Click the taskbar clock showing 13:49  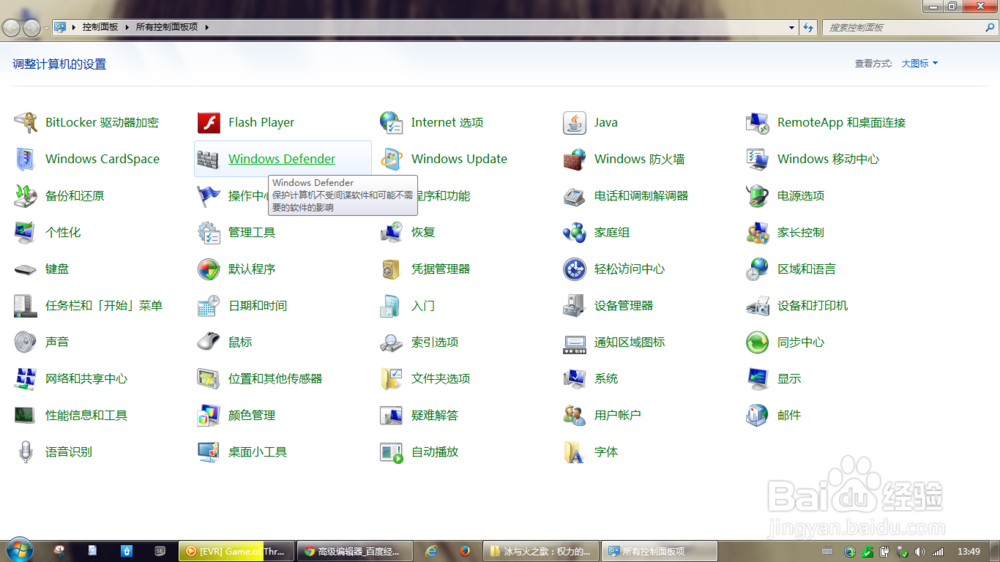[969, 552]
